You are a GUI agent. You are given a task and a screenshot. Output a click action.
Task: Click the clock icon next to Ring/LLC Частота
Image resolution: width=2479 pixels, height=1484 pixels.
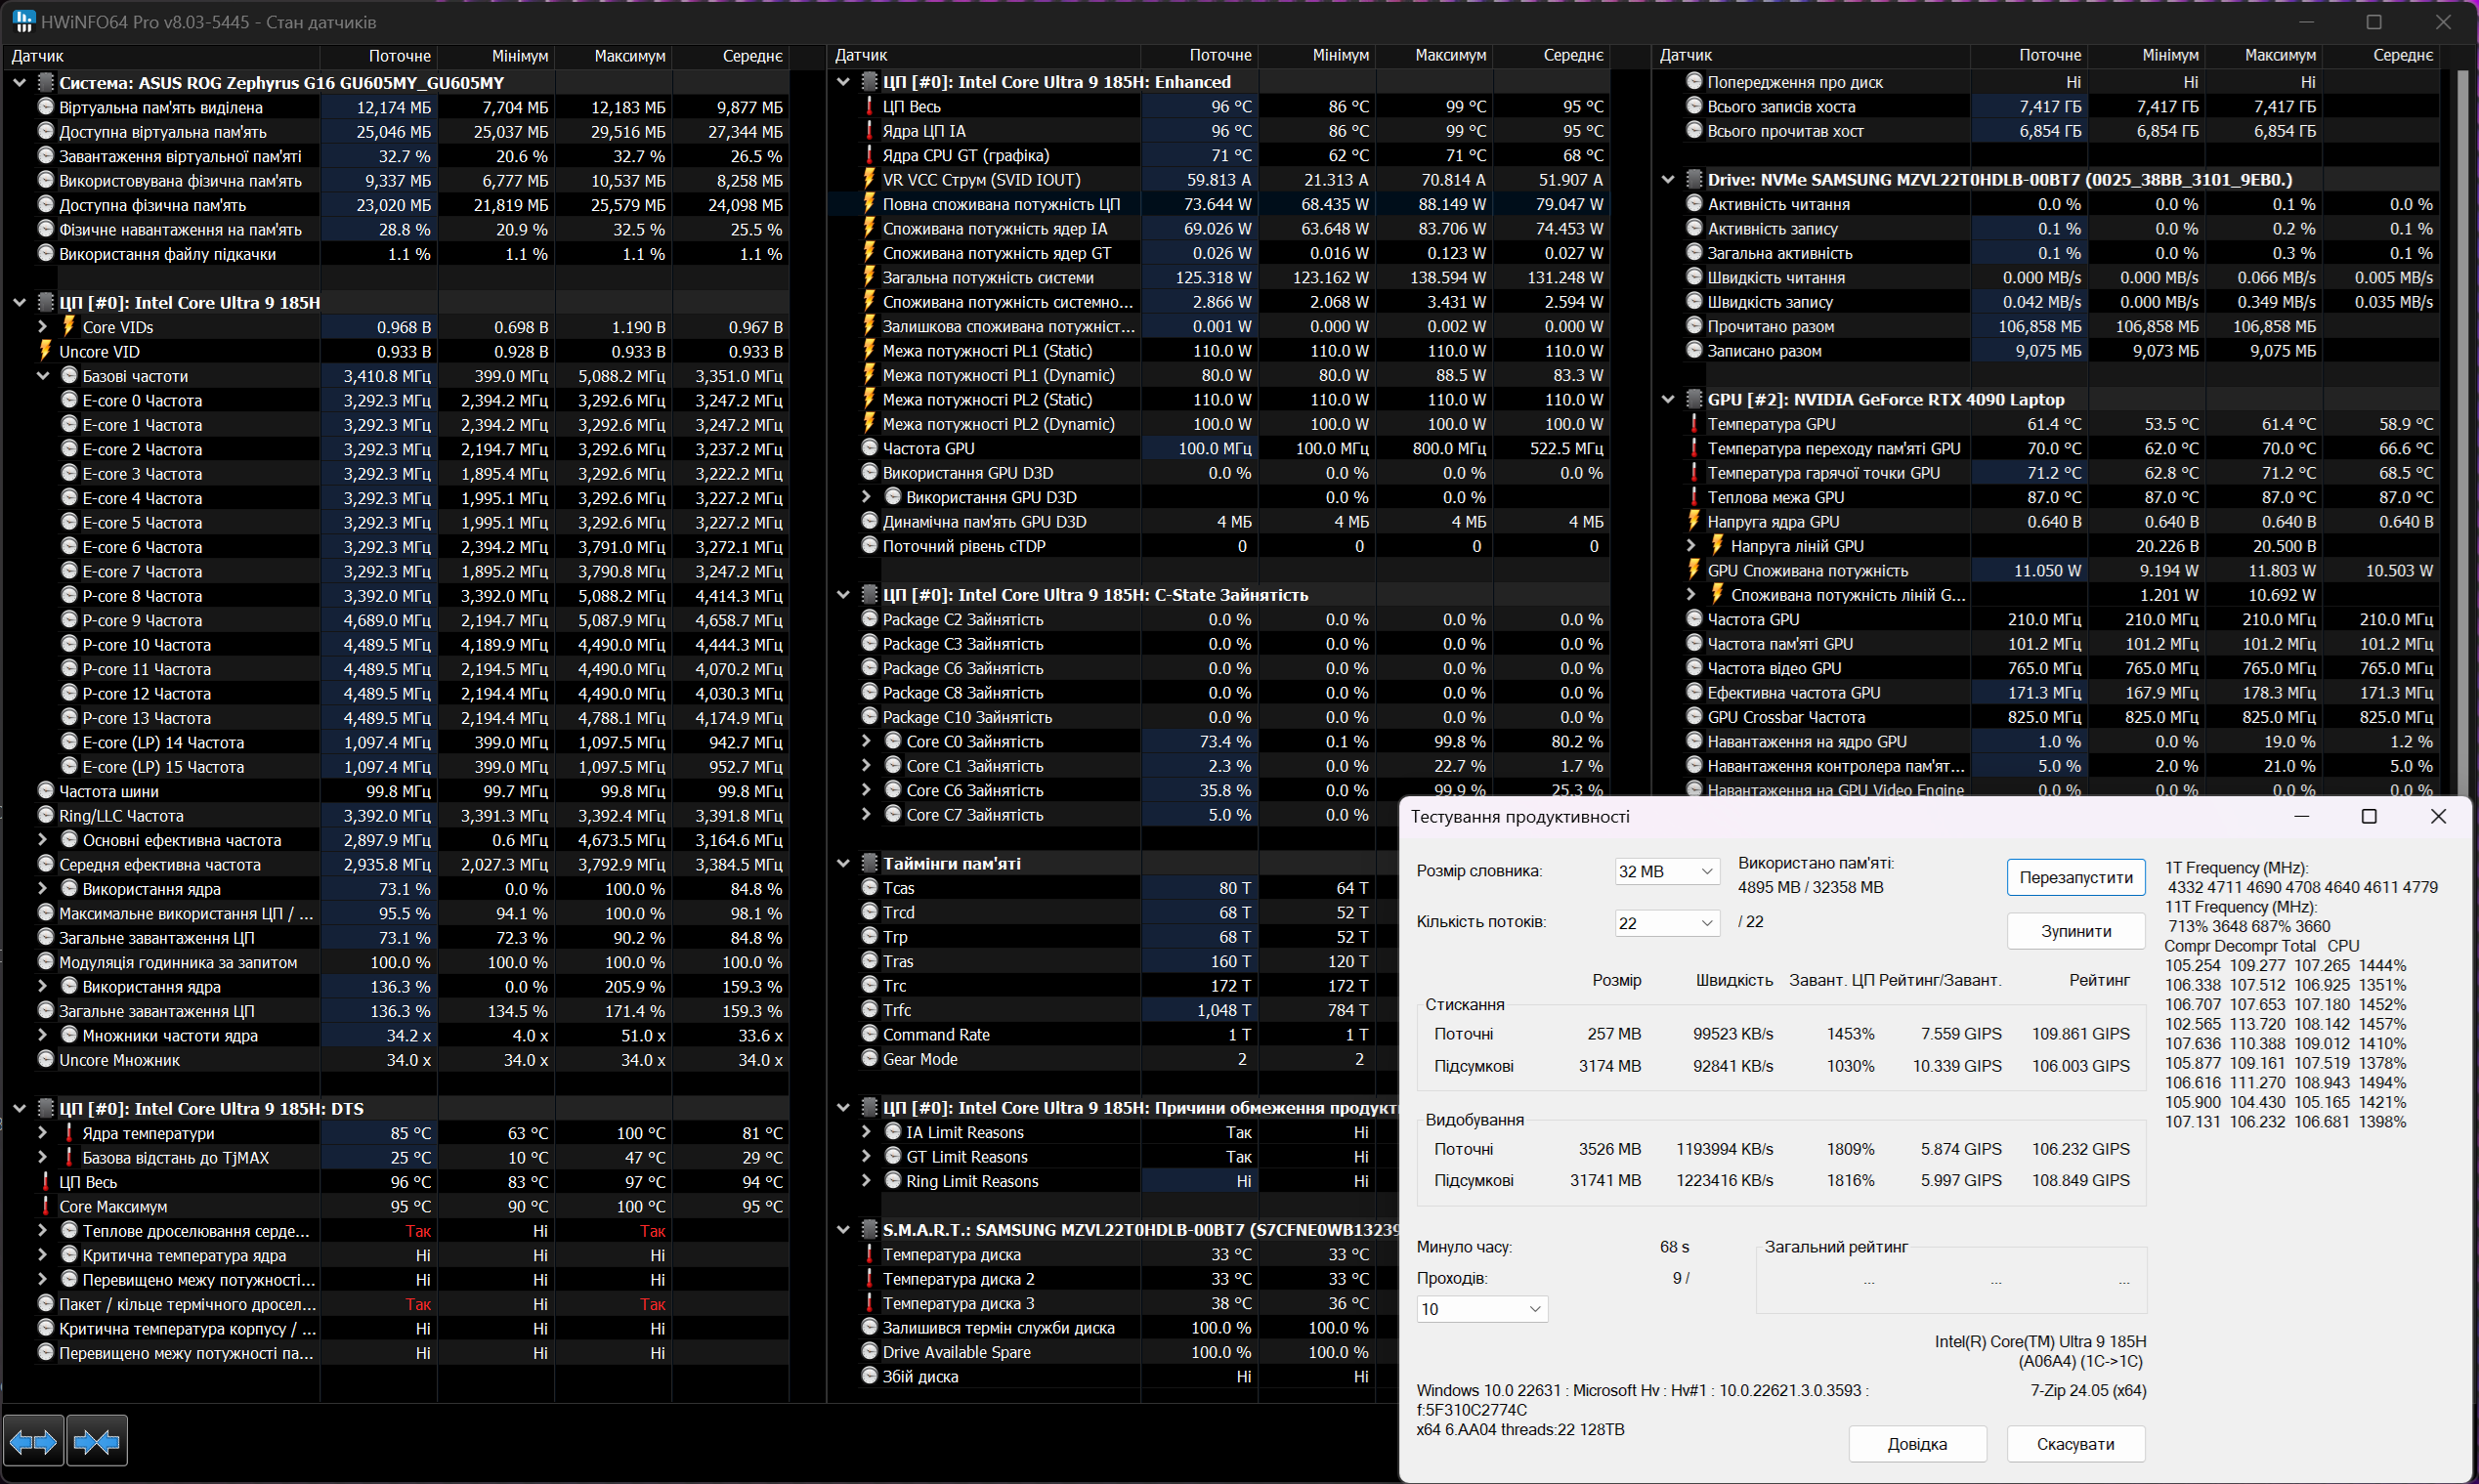click(45, 816)
